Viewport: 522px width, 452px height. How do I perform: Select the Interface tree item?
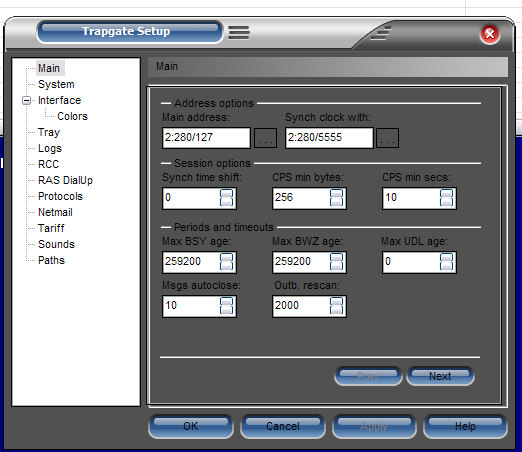[59, 100]
